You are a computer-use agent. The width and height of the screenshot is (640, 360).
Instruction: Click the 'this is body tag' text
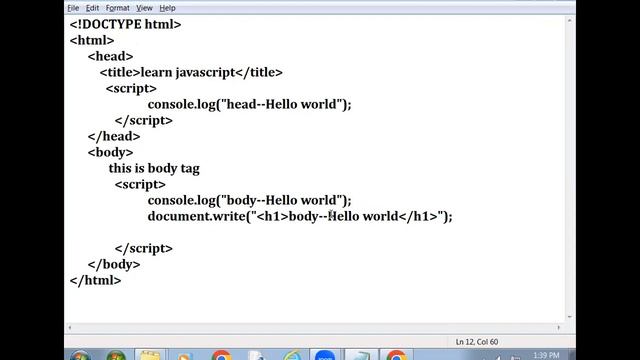click(x=154, y=169)
